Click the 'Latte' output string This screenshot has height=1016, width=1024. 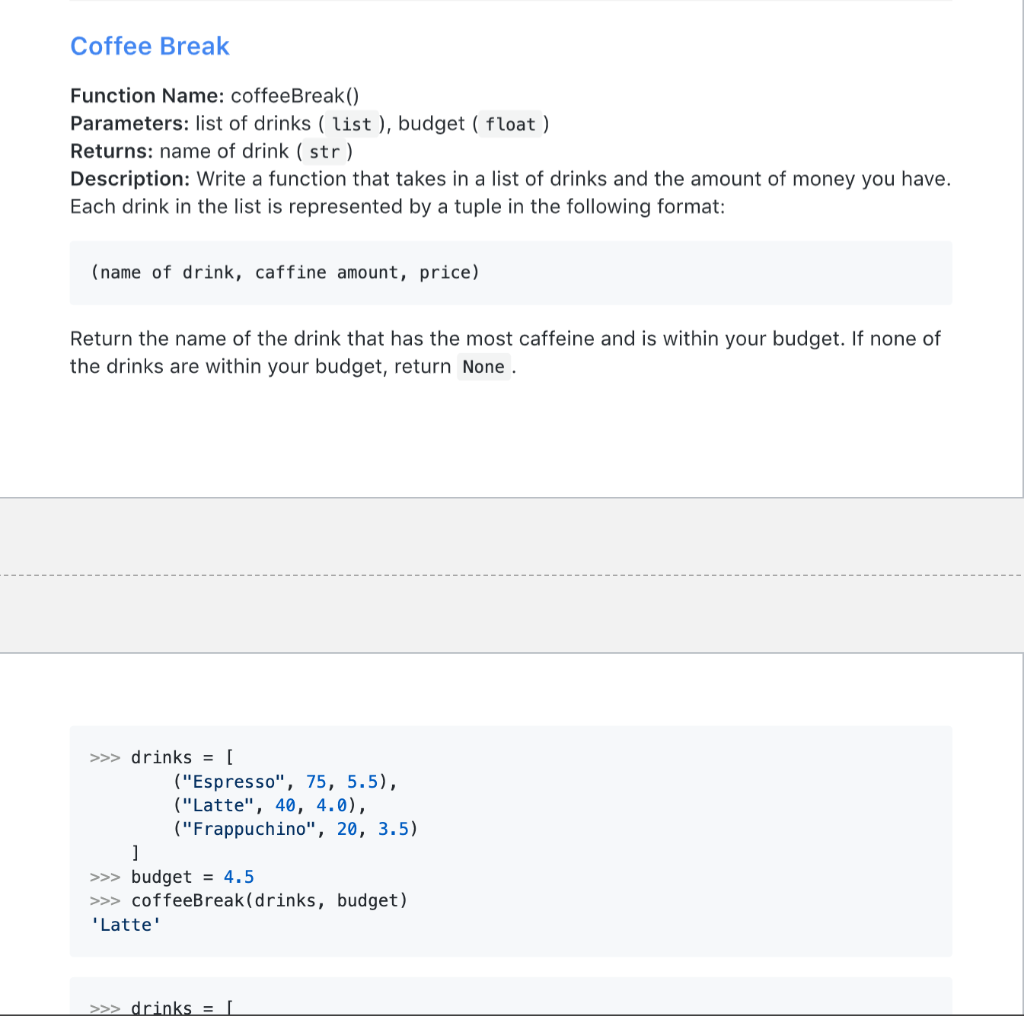click(126, 925)
